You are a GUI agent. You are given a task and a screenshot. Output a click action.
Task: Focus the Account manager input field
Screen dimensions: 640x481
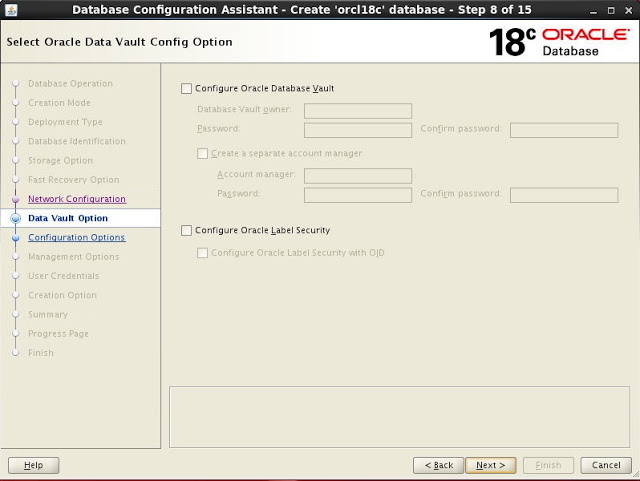[358, 176]
